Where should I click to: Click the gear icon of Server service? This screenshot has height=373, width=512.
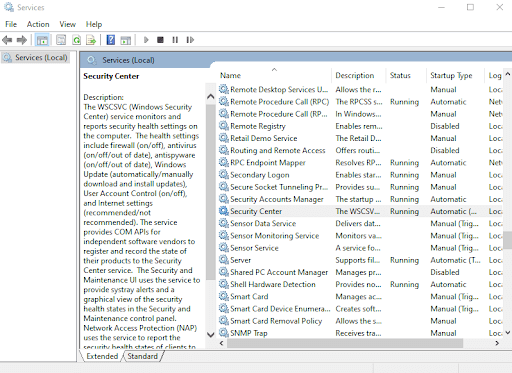[223, 260]
